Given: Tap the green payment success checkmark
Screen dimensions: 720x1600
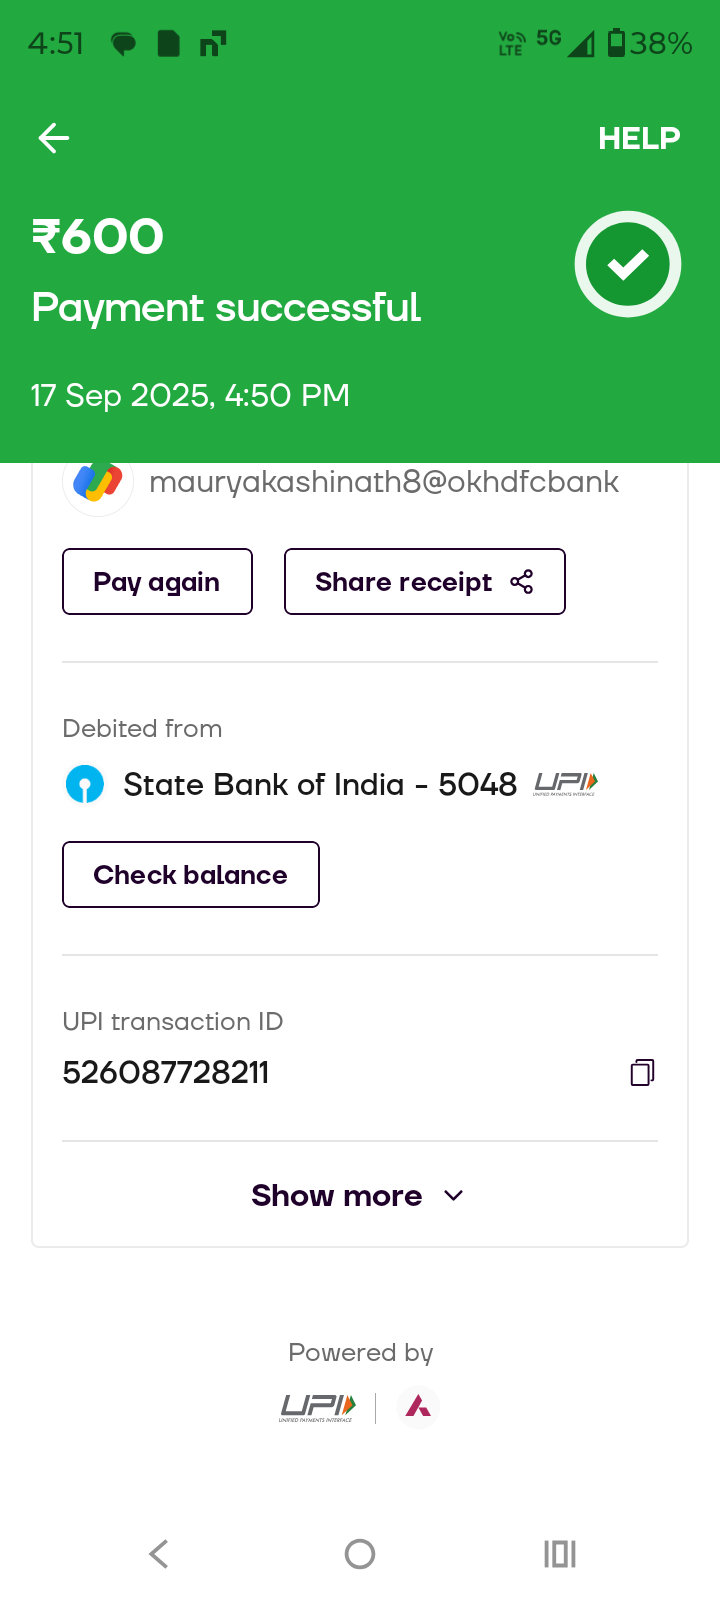Looking at the screenshot, I should tap(628, 265).
